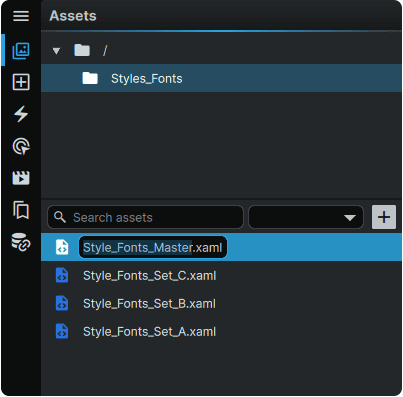
Task: Select the Assets panel icon in sidebar
Action: click(x=21, y=51)
